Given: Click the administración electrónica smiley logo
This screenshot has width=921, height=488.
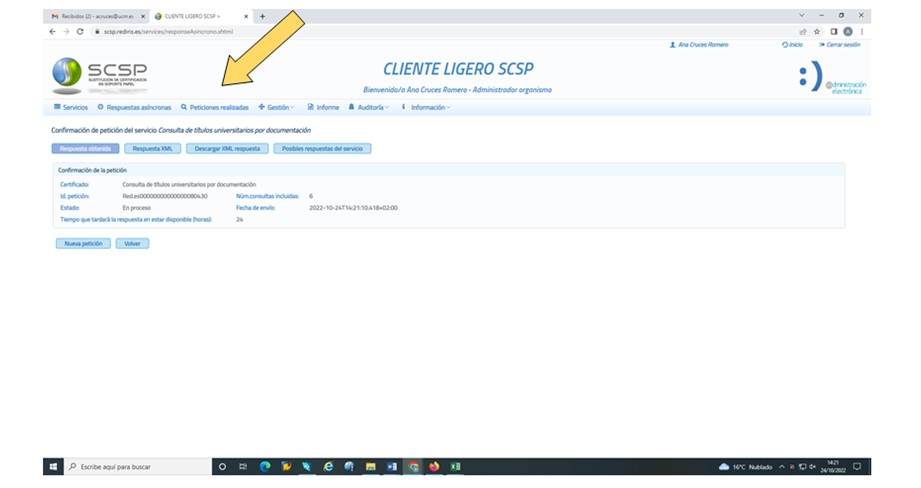Looking at the screenshot, I should pos(832,78).
